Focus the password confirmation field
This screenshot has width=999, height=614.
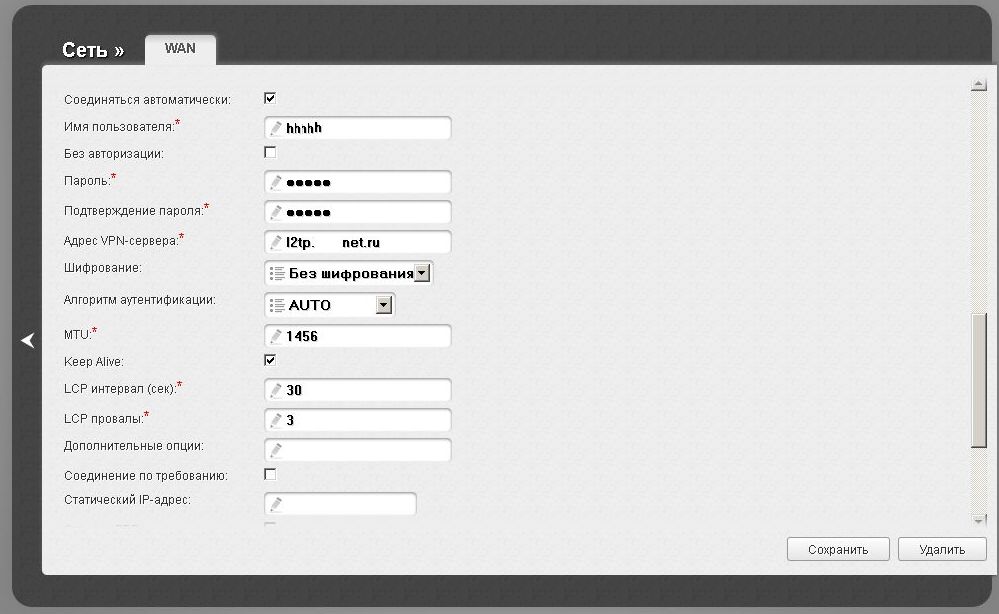[357, 212]
